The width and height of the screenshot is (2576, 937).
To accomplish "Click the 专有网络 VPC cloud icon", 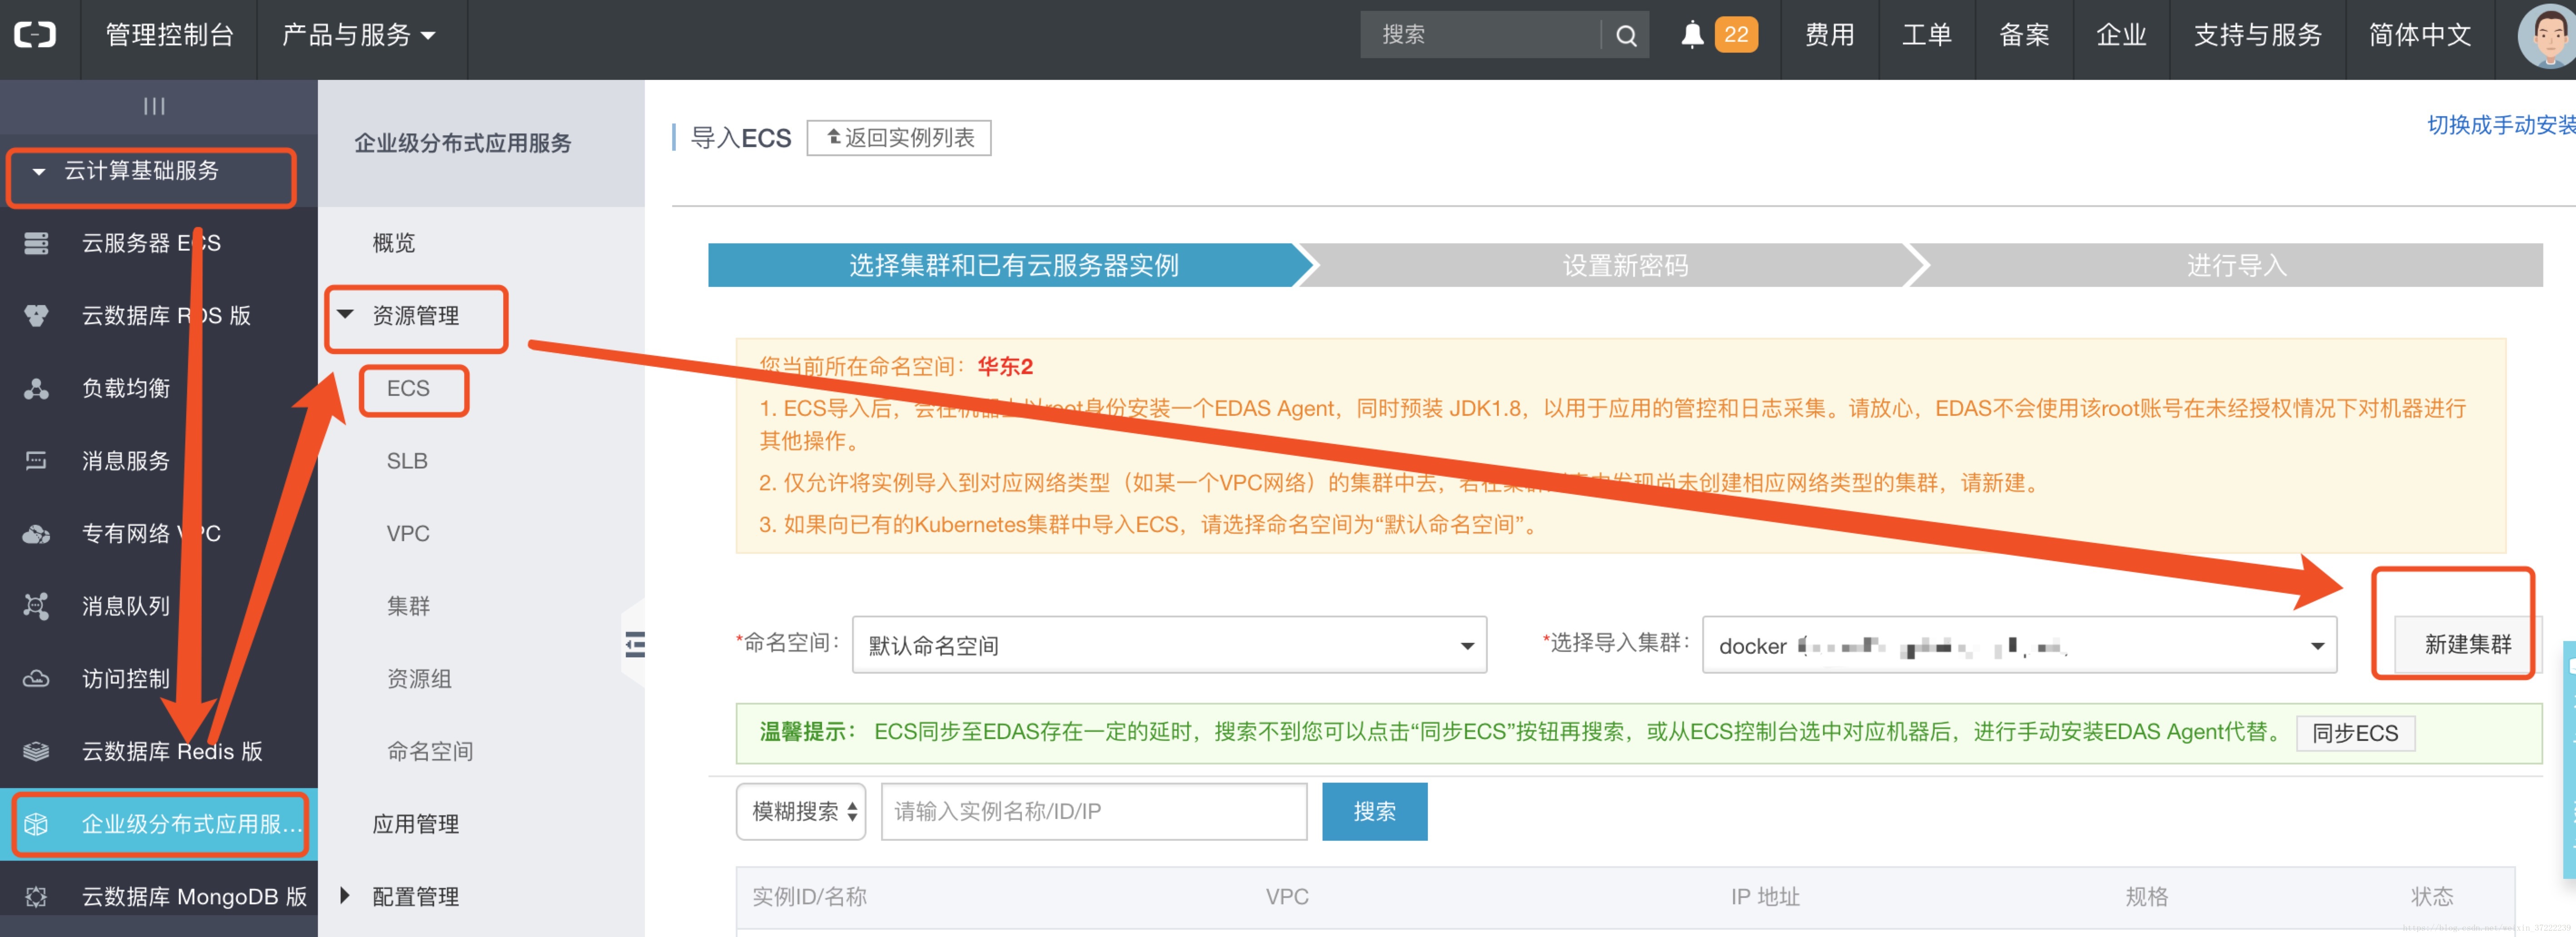I will (x=36, y=534).
